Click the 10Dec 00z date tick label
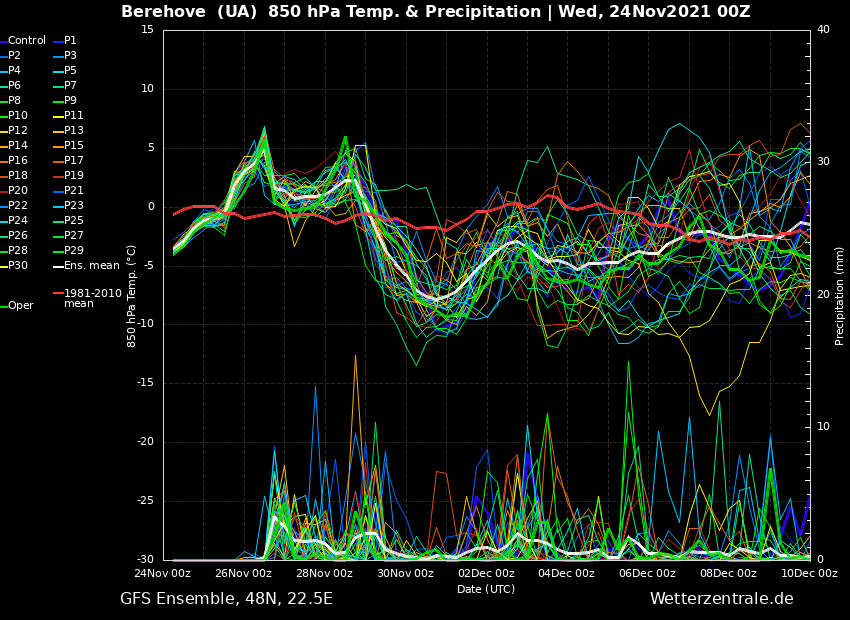850x620 pixels. tap(809, 574)
